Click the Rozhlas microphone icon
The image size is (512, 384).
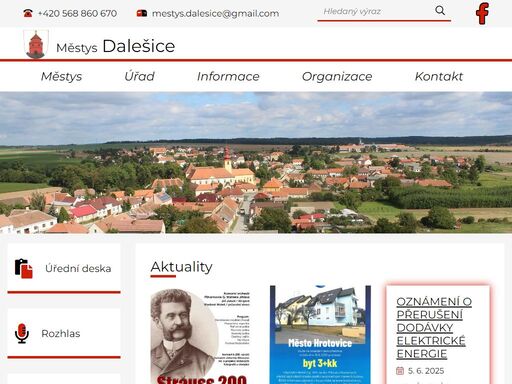pyautogui.click(x=22, y=333)
